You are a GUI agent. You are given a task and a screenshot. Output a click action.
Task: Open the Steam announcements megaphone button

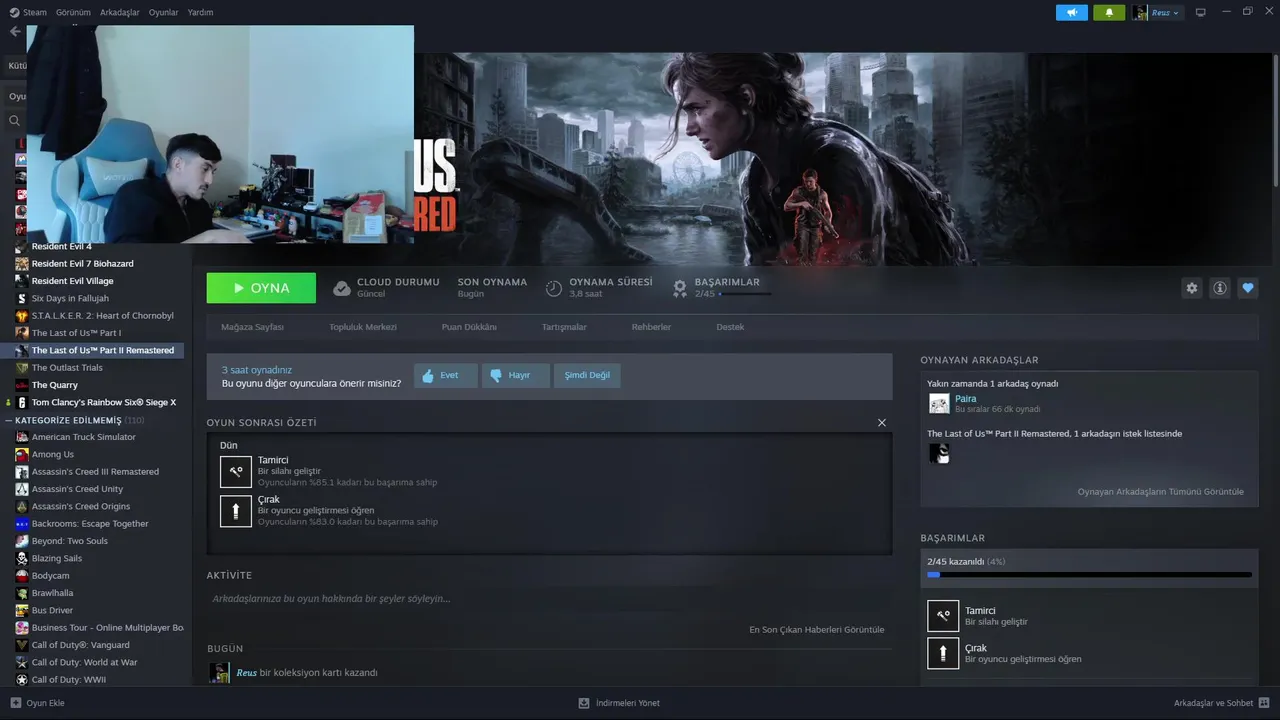1072,12
